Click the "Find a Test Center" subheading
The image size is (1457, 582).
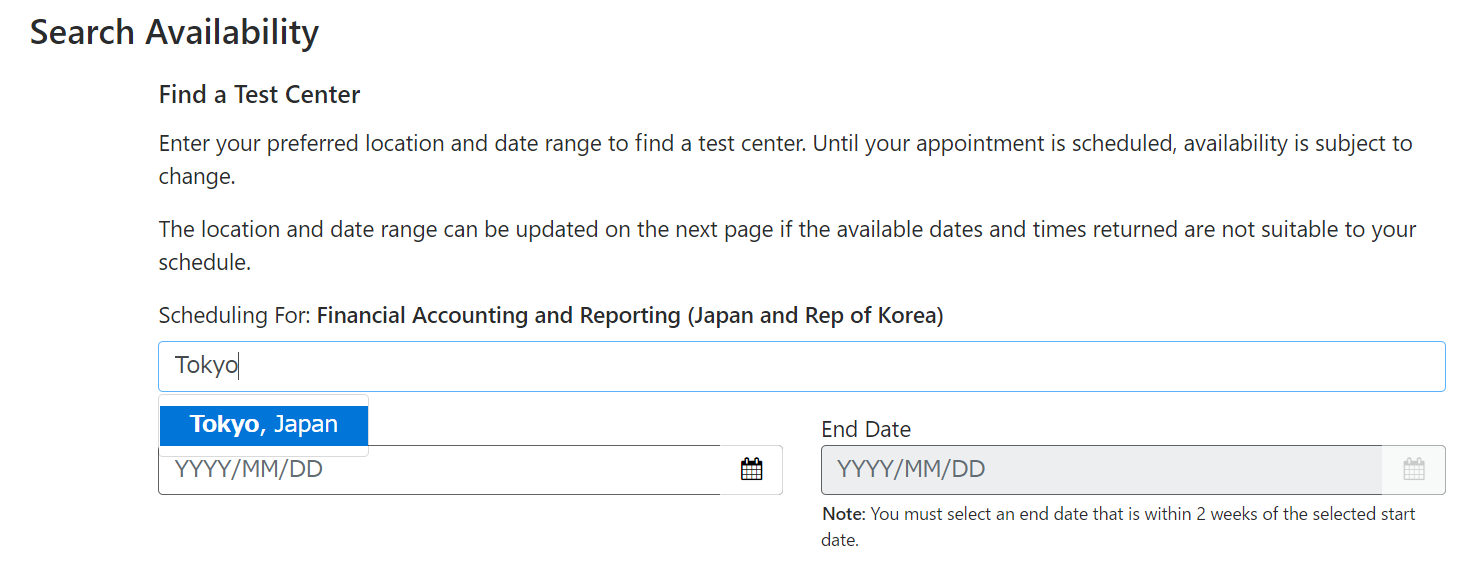(259, 95)
